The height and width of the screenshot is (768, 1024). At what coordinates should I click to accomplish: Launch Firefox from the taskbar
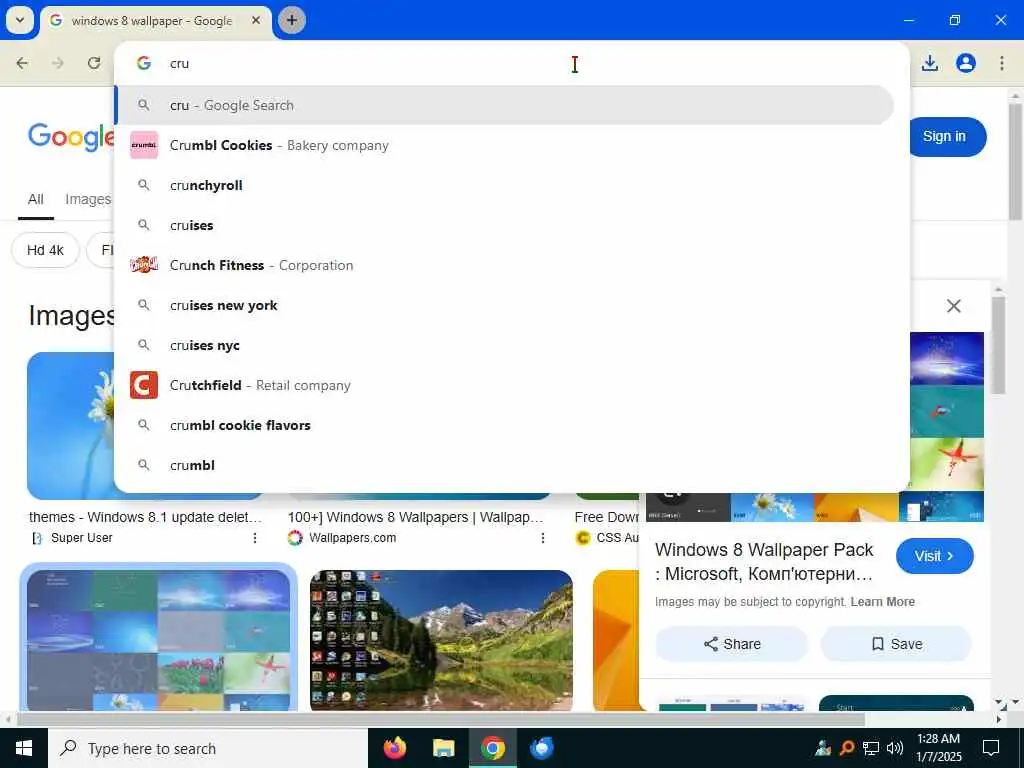(394, 748)
